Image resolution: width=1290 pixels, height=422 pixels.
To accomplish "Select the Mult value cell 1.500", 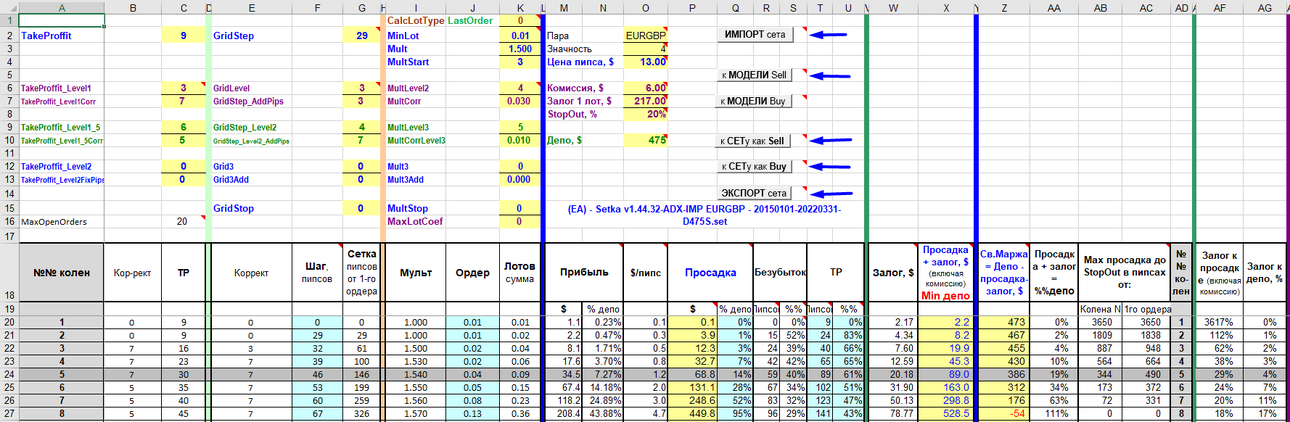I will click(519, 48).
